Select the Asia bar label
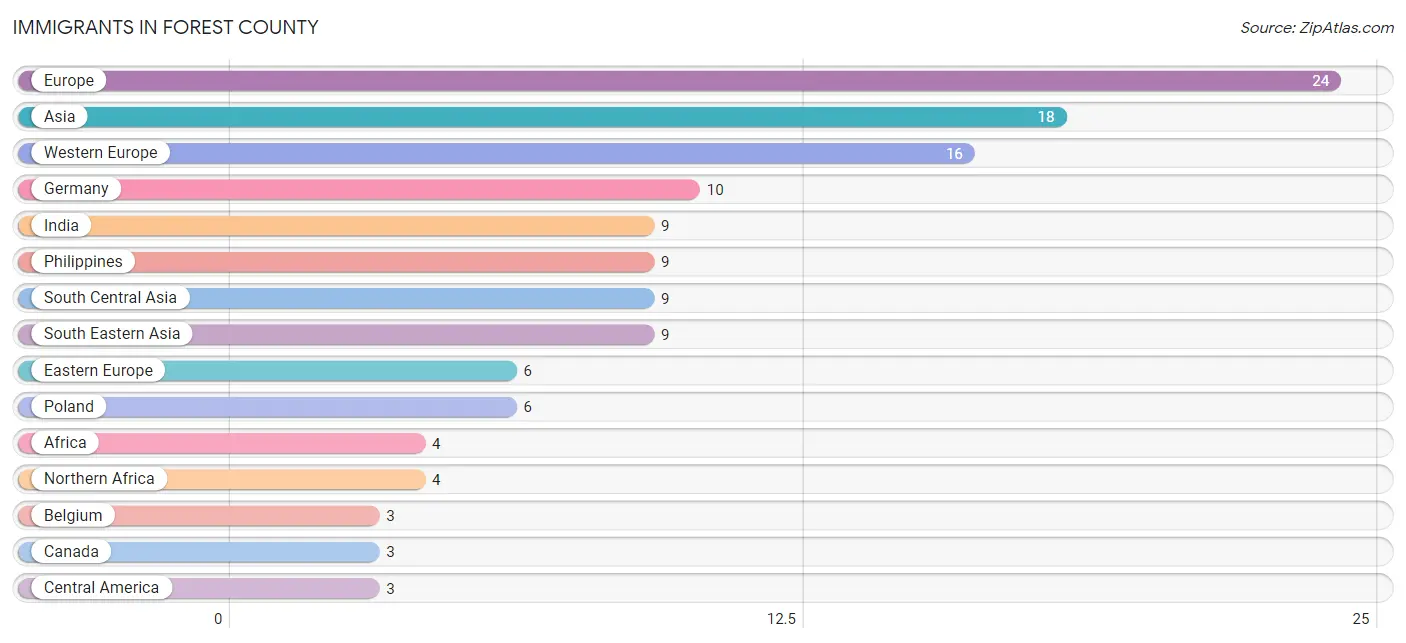The image size is (1406, 643). click(60, 117)
